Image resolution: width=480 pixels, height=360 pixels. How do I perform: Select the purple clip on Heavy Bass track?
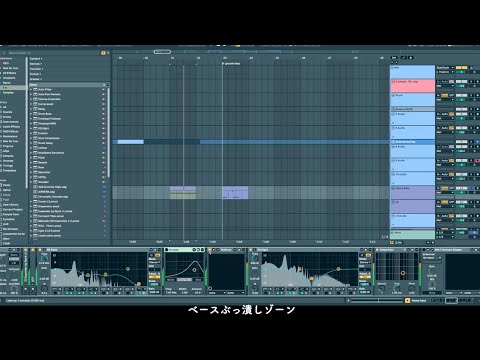click(x=235, y=193)
